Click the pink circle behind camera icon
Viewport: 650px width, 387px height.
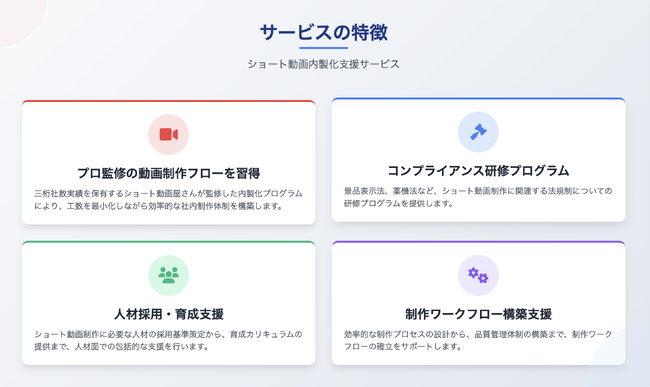(169, 134)
